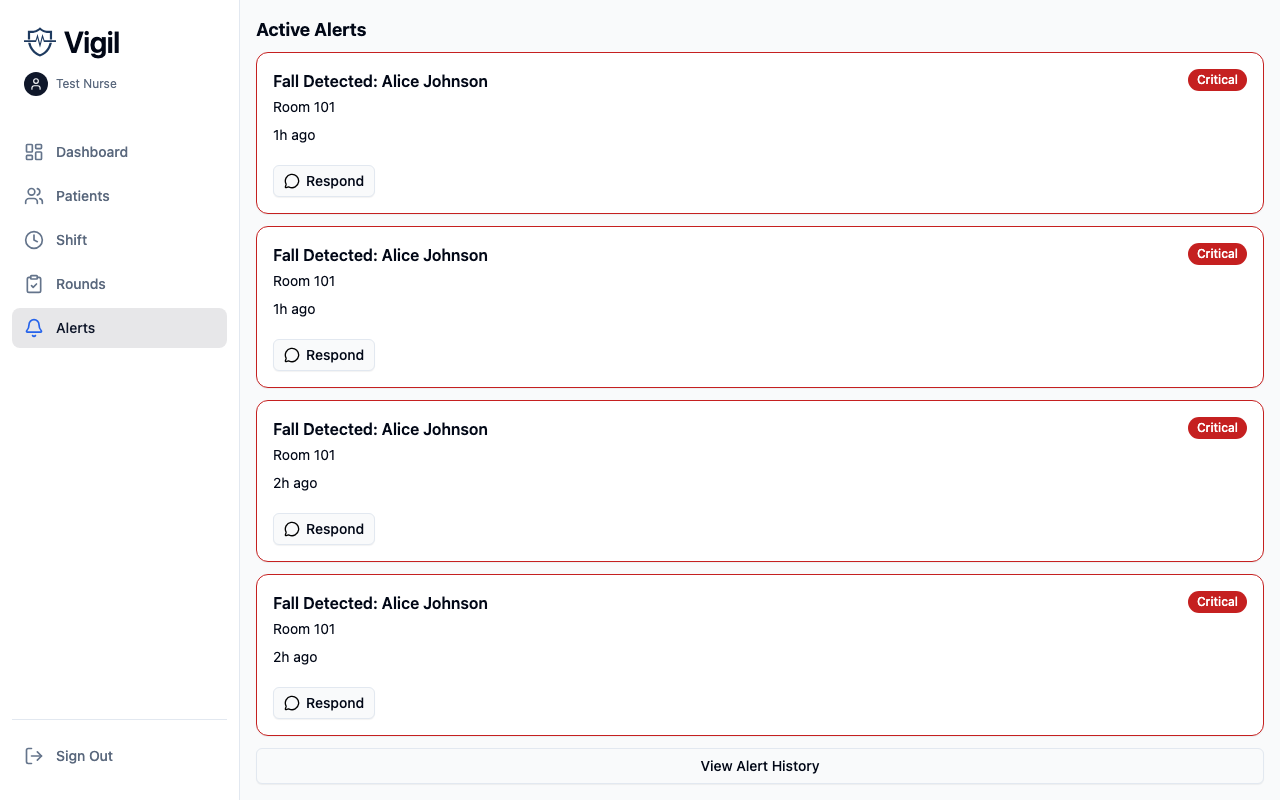Open View Alert History
Screen dimensions: 1280x800
(760, 766)
